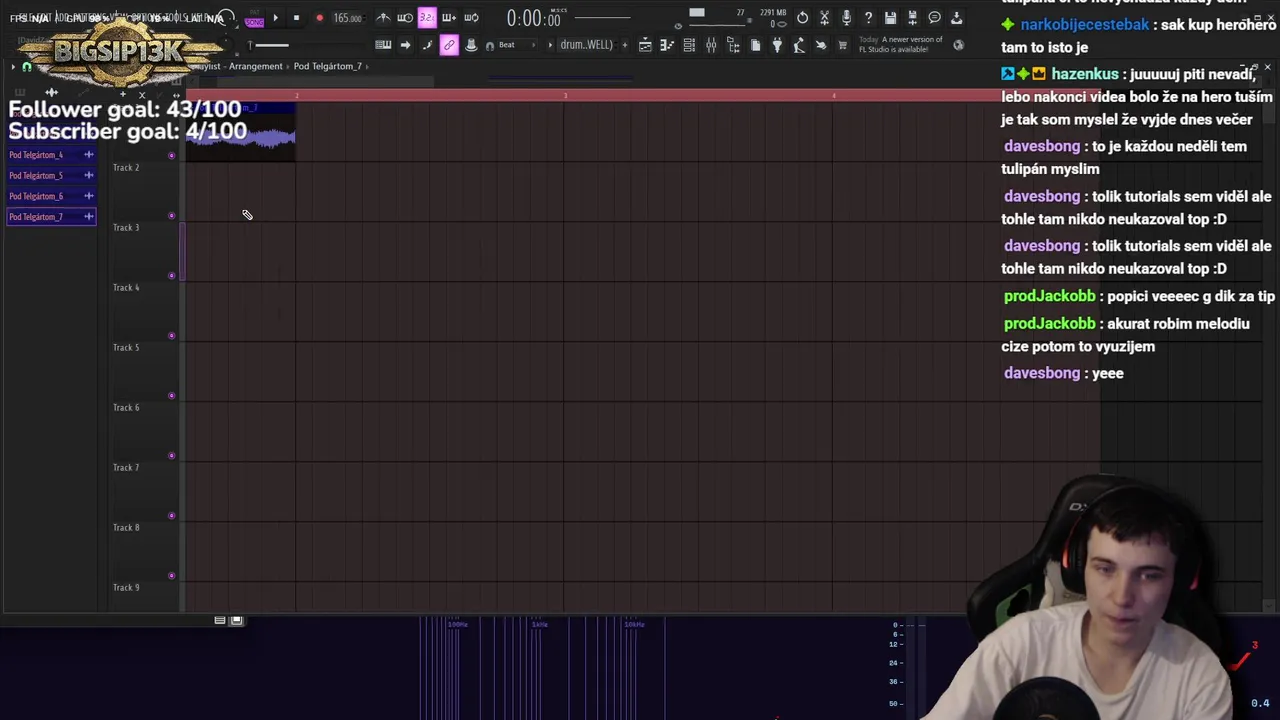Click the time display 0:00:00

(x=533, y=18)
